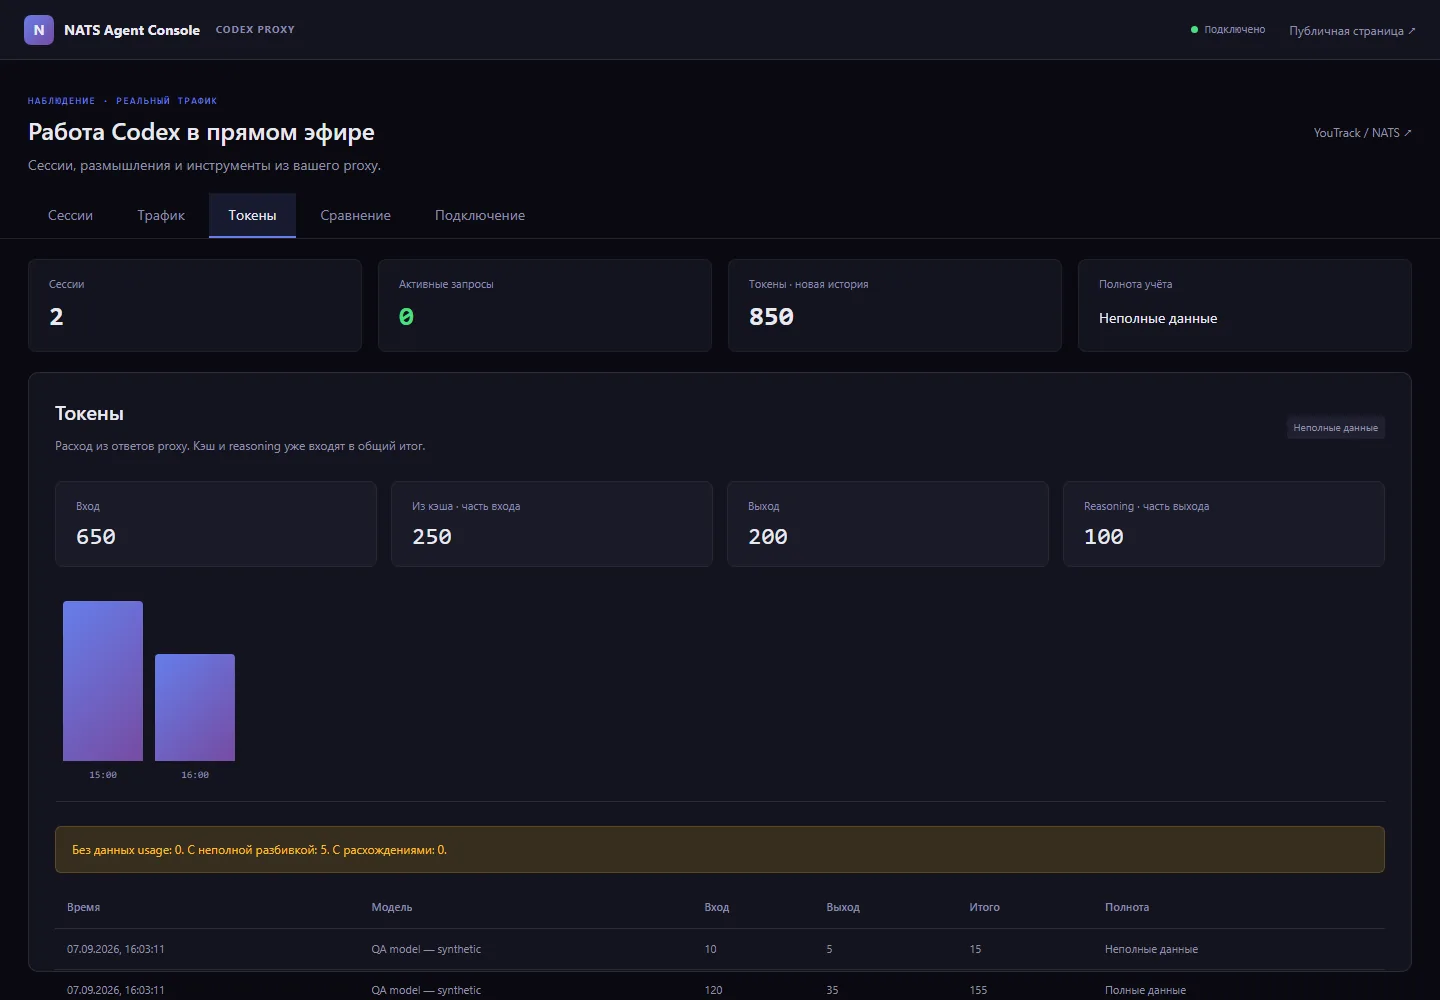Click the РЕАЛЬНЫЙ ТРАФИК breadcrumb label
1440x1000 pixels.
pos(166,101)
